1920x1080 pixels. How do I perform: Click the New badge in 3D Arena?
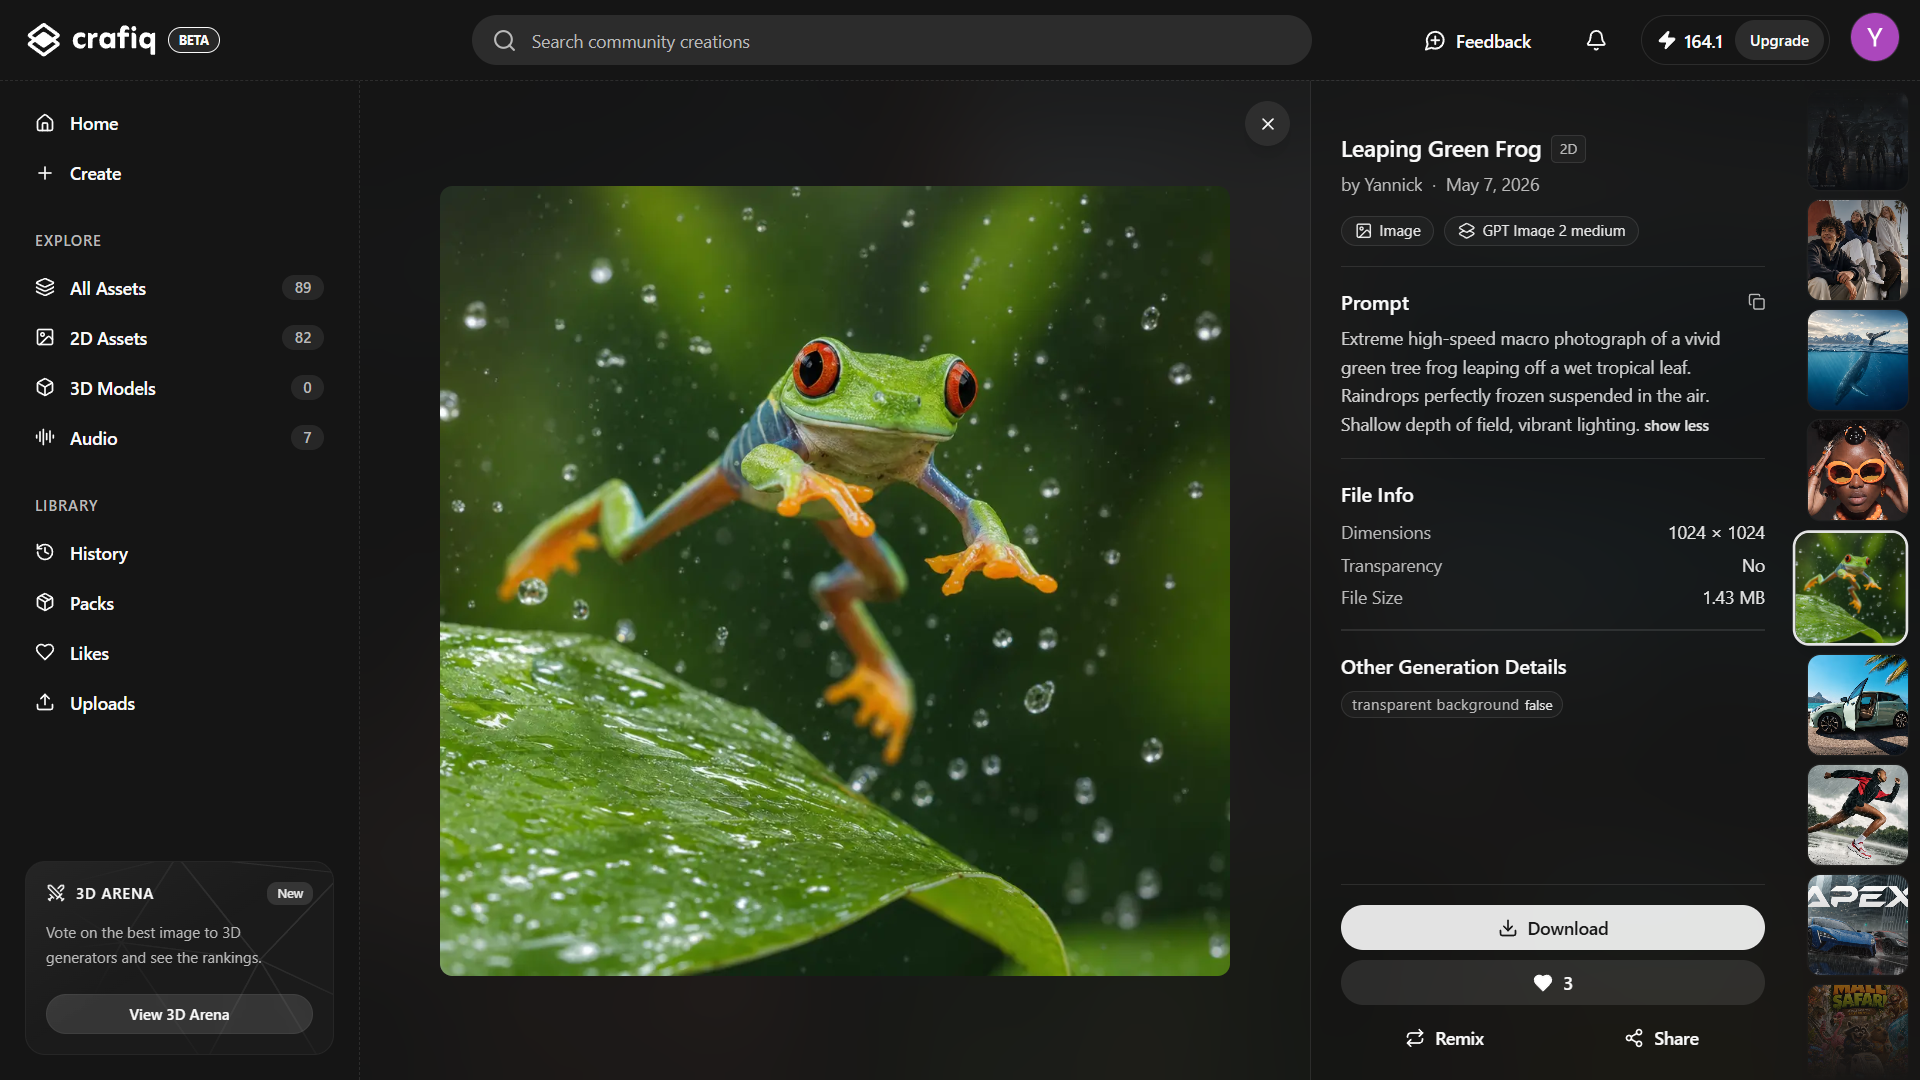(x=290, y=893)
